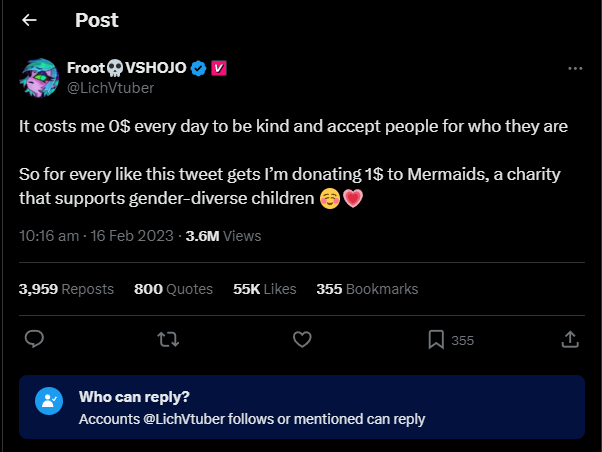Open the Froot VSHOJO display name

point(127,68)
